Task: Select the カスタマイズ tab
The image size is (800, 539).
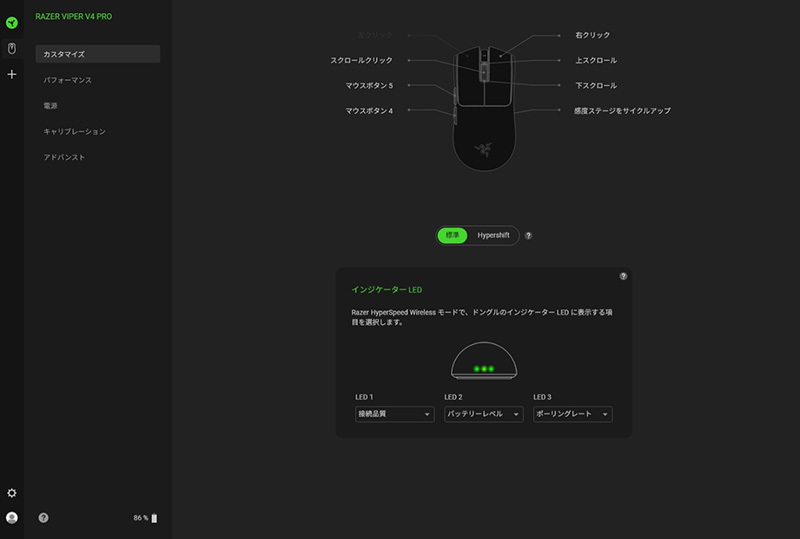Action: pyautogui.click(x=98, y=54)
